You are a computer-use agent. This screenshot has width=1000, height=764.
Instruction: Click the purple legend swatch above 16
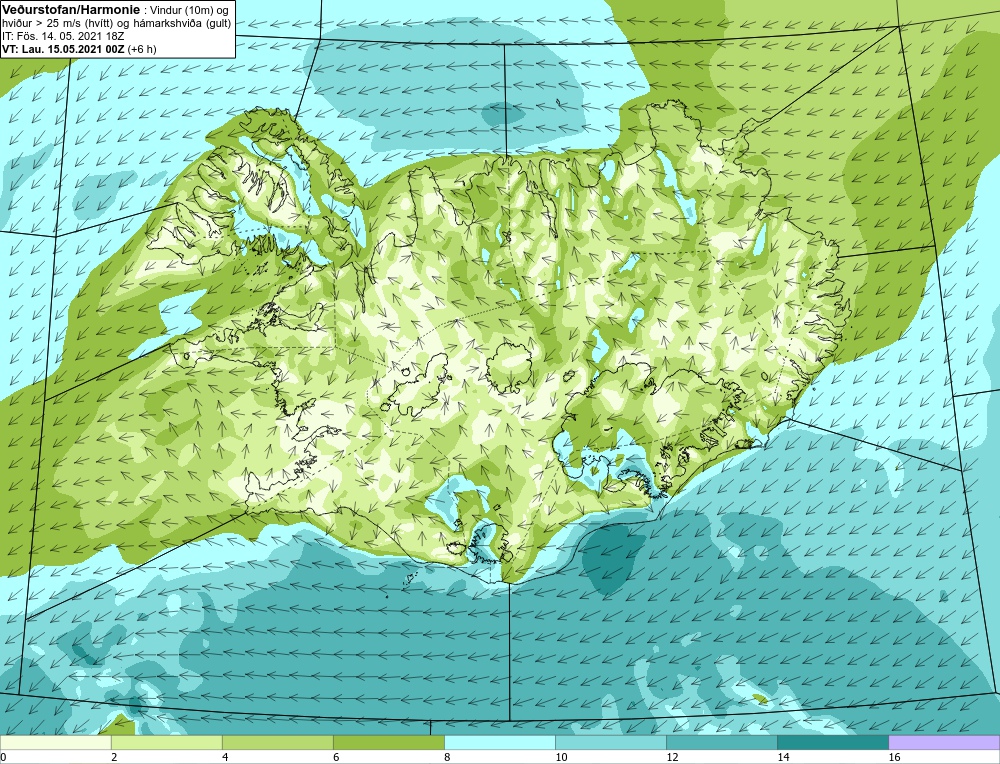click(944, 742)
